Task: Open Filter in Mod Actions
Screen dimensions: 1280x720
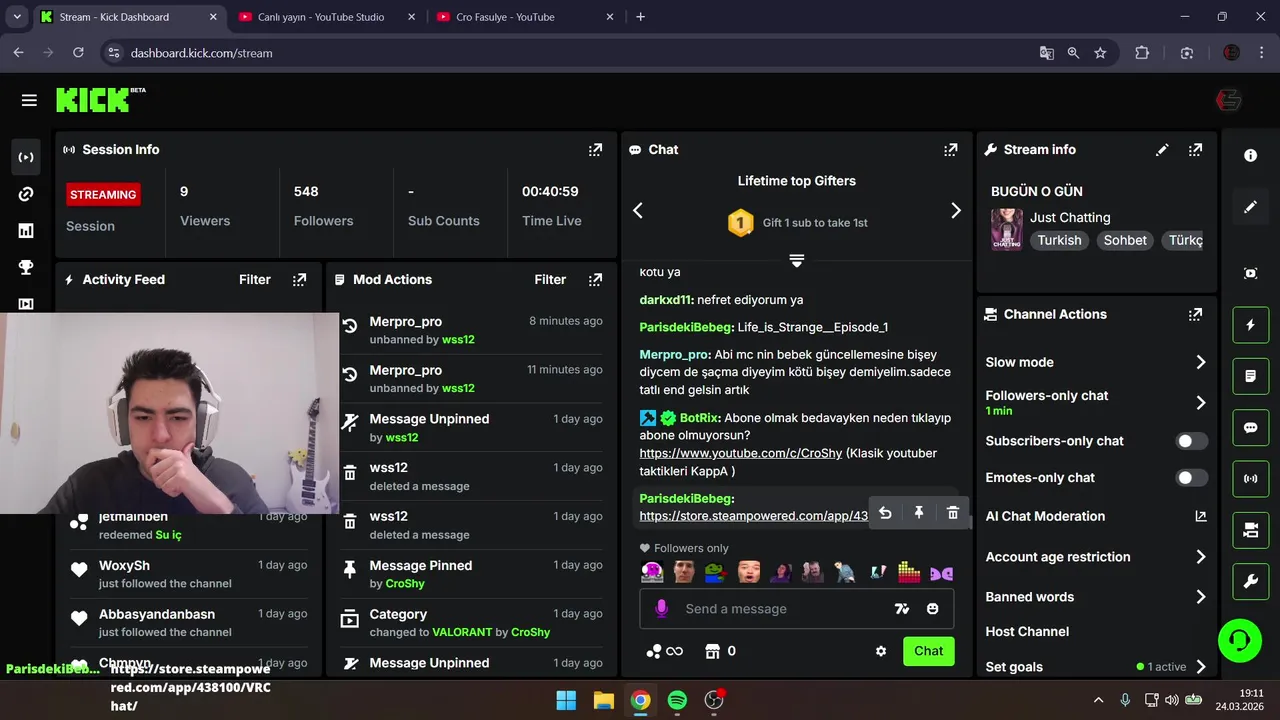Action: click(550, 280)
